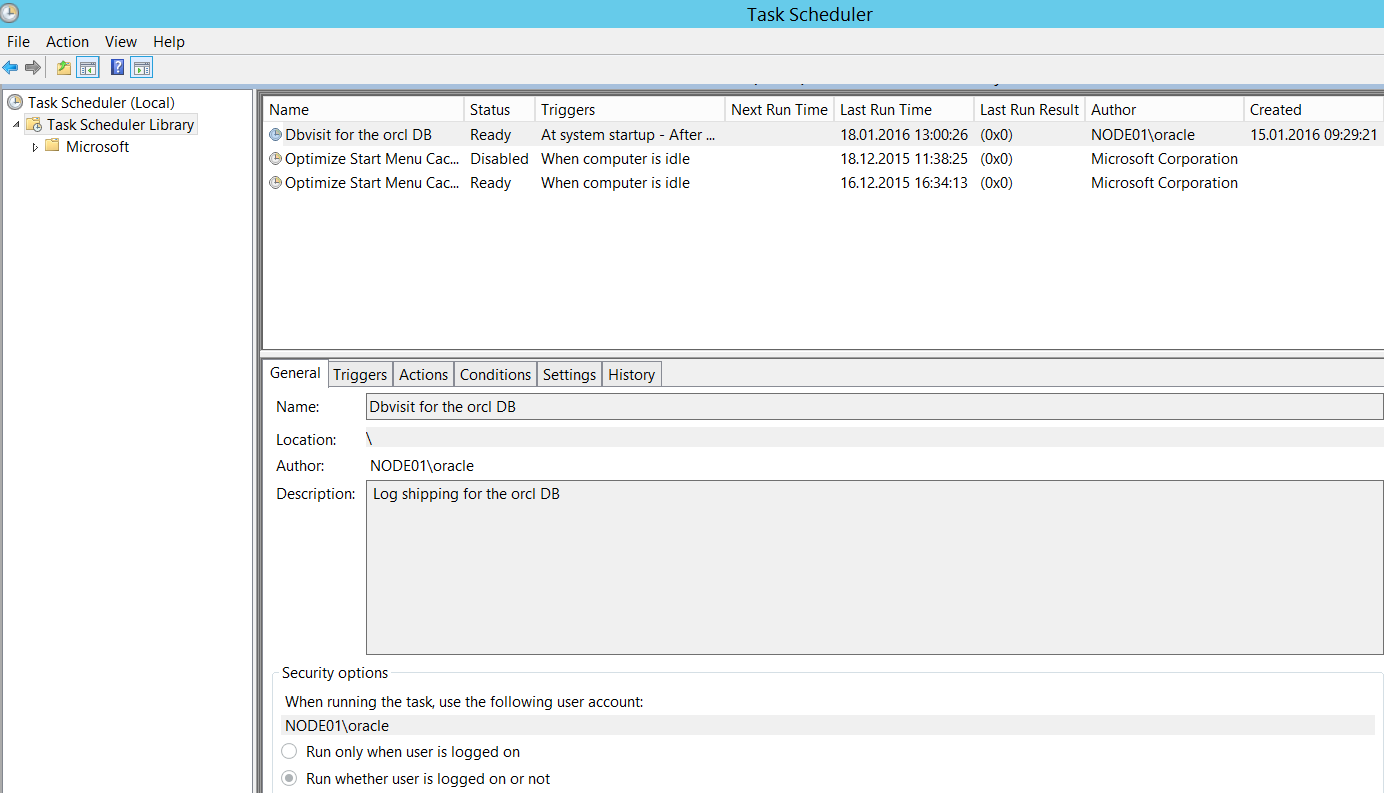Click NODE01\oracle in the list Author column
Image resolution: width=1384 pixels, height=793 pixels.
click(x=1143, y=134)
